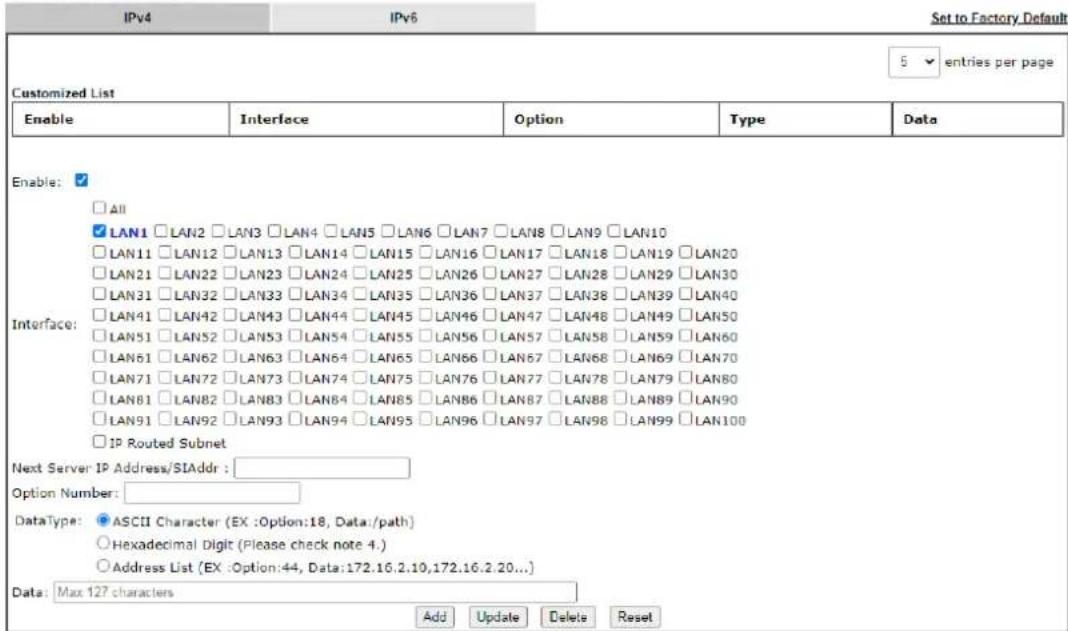This screenshot has height=631, width=1068.
Task: Check the LAN25 checkbox
Action: [x=360, y=273]
